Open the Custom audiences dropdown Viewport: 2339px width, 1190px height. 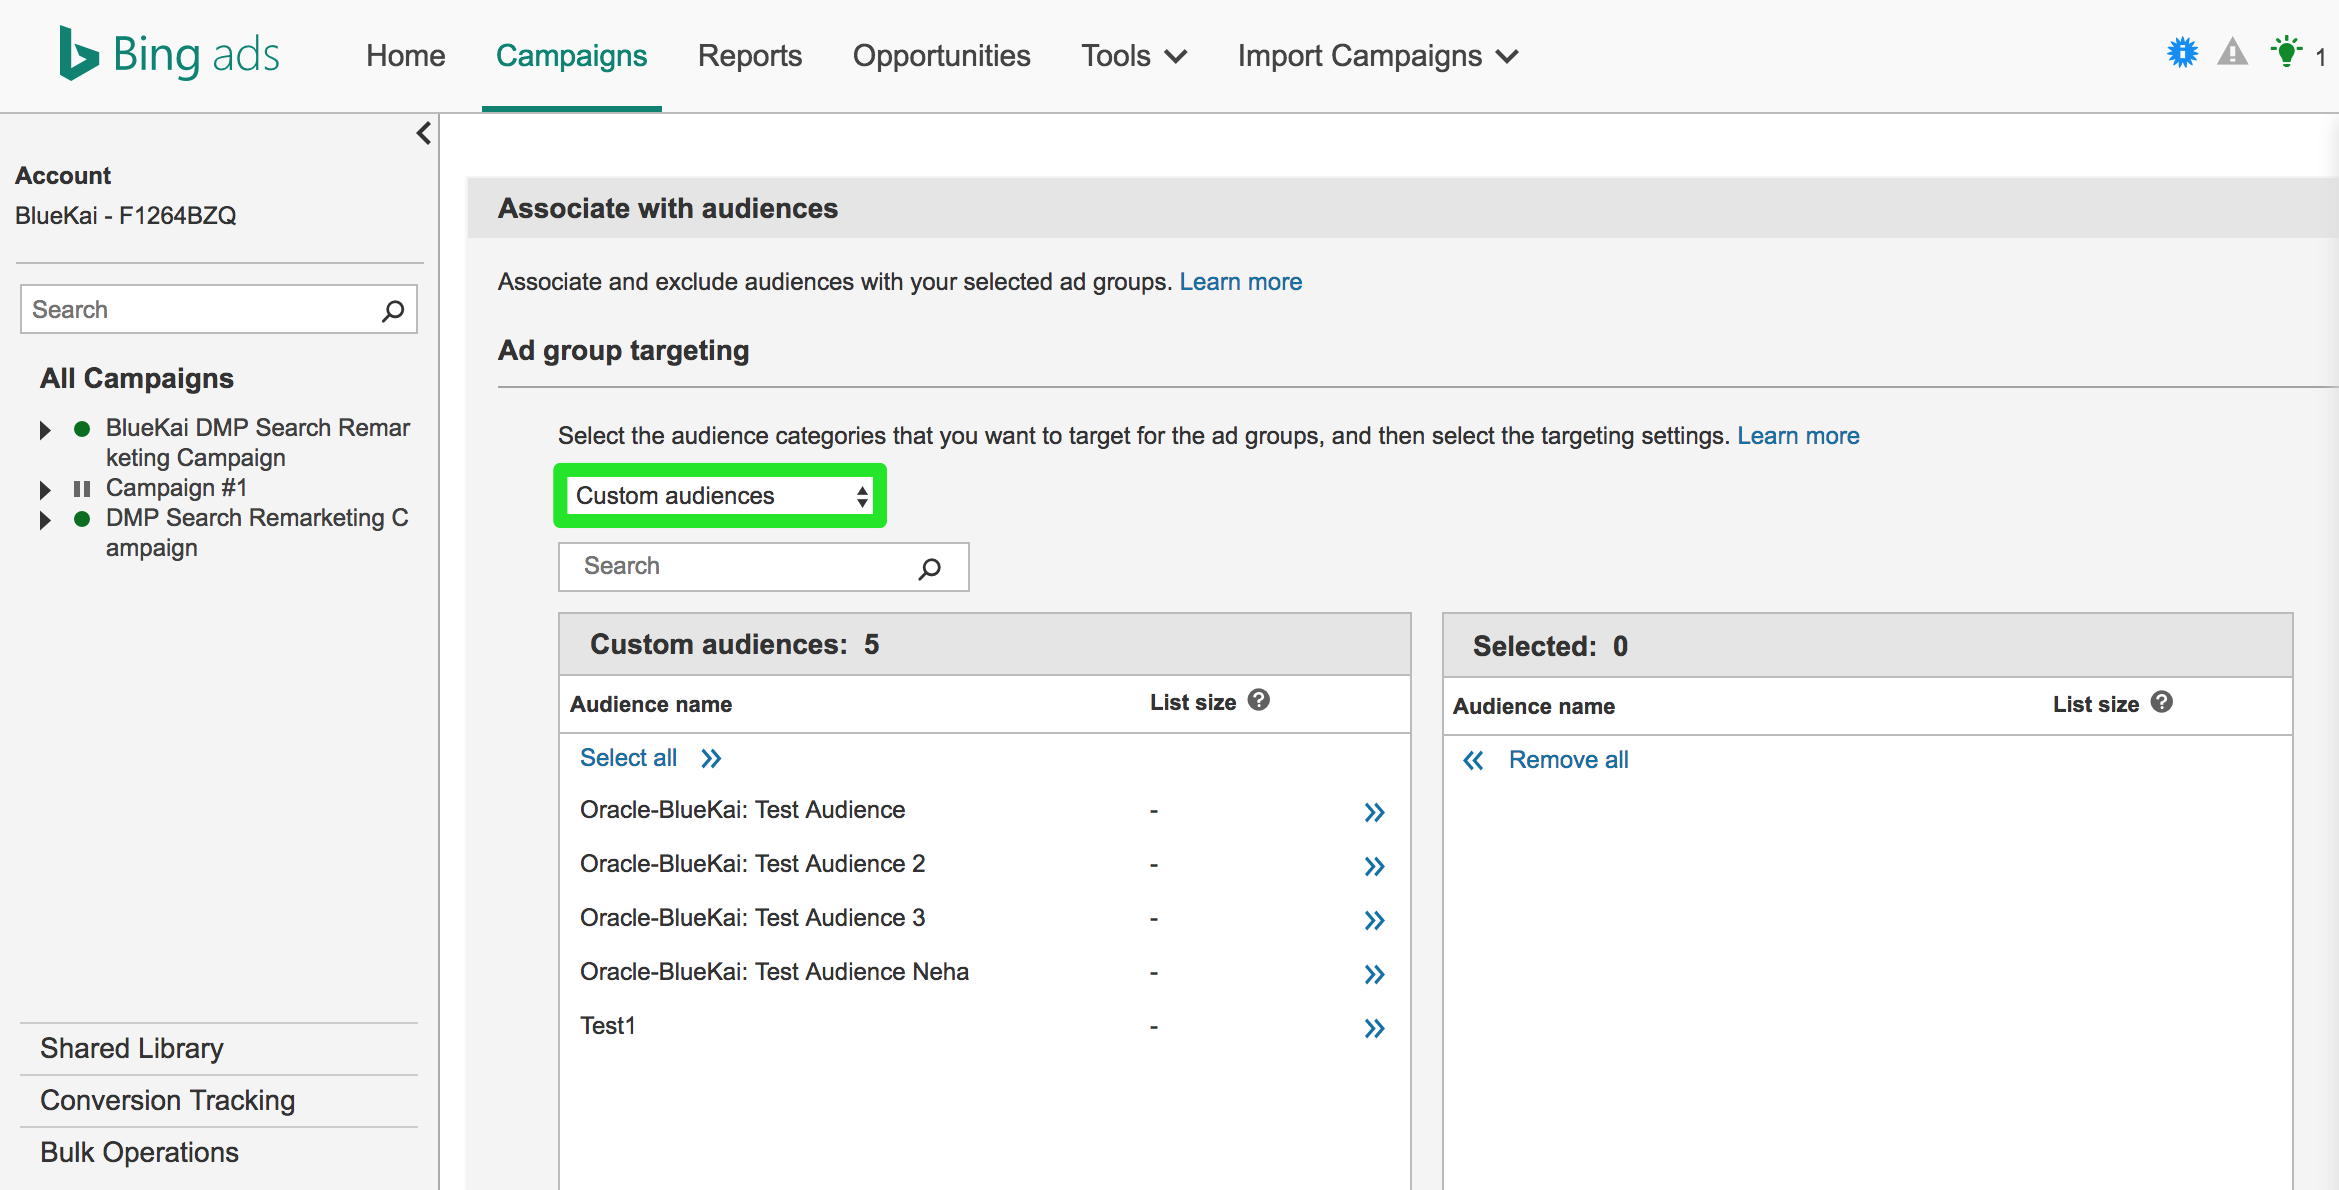(720, 496)
